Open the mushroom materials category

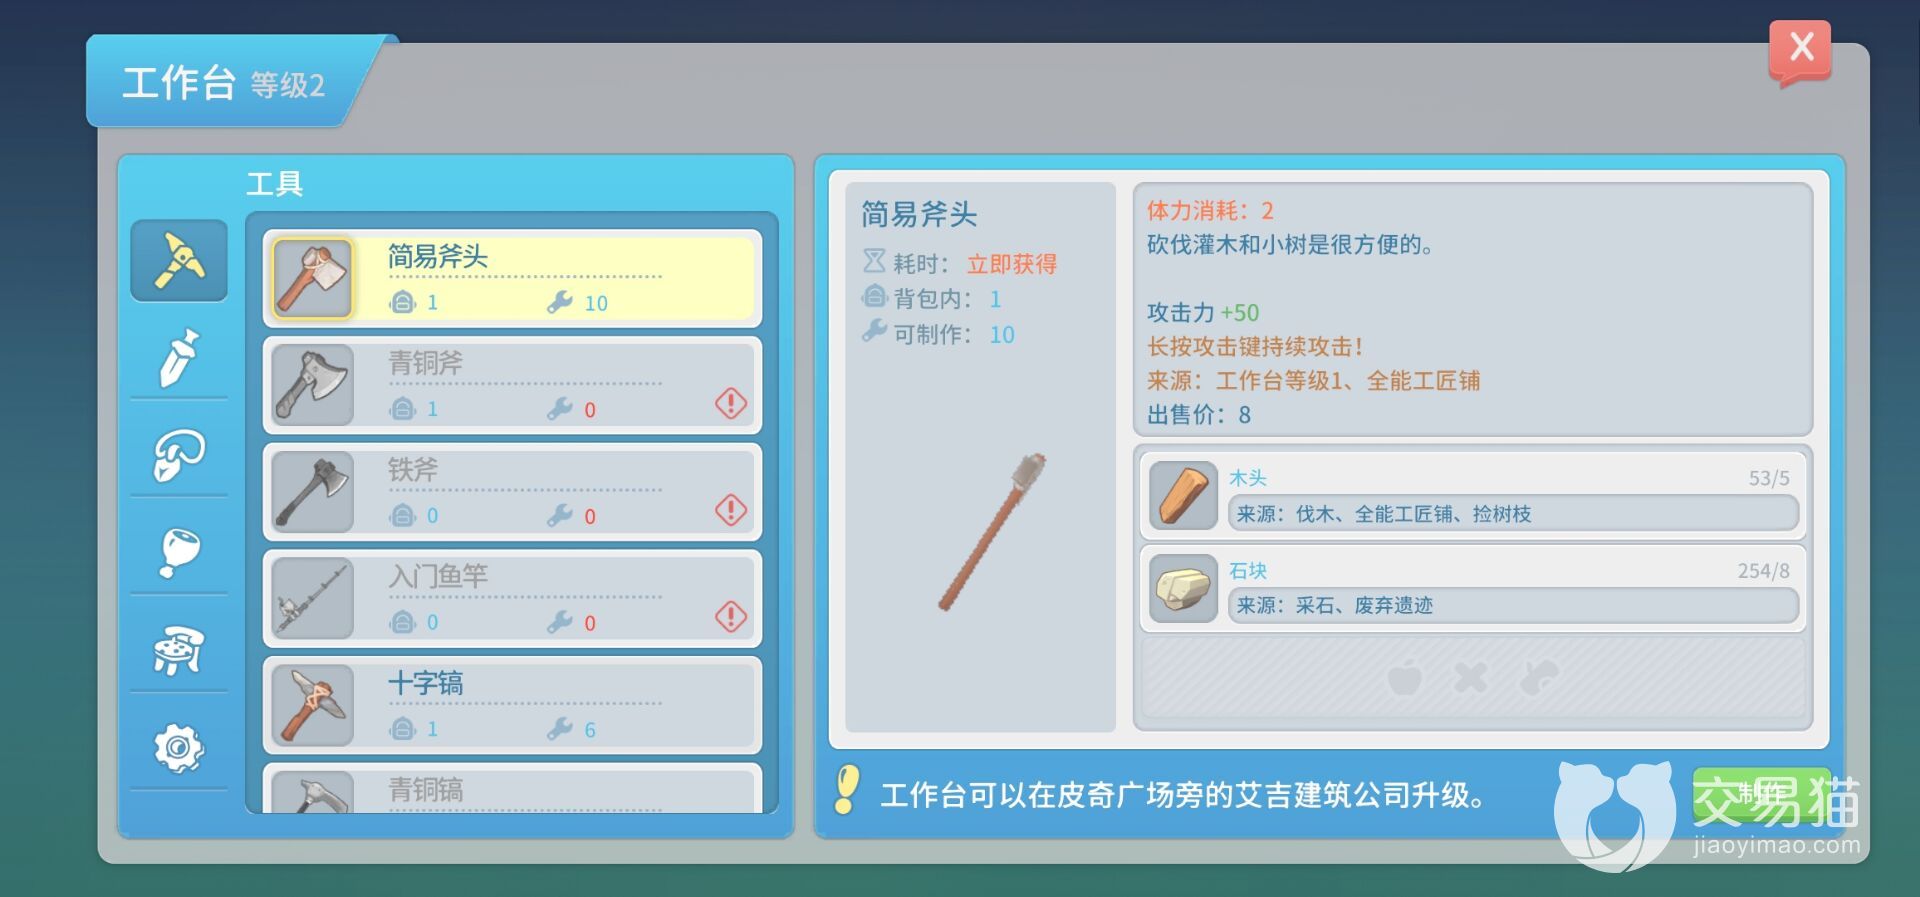(179, 455)
